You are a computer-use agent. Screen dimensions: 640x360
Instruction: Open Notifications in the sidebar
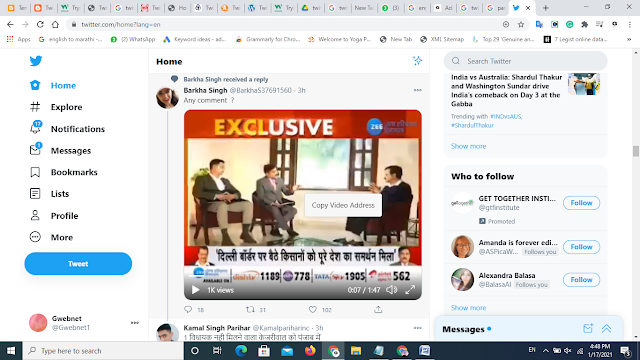67,129
